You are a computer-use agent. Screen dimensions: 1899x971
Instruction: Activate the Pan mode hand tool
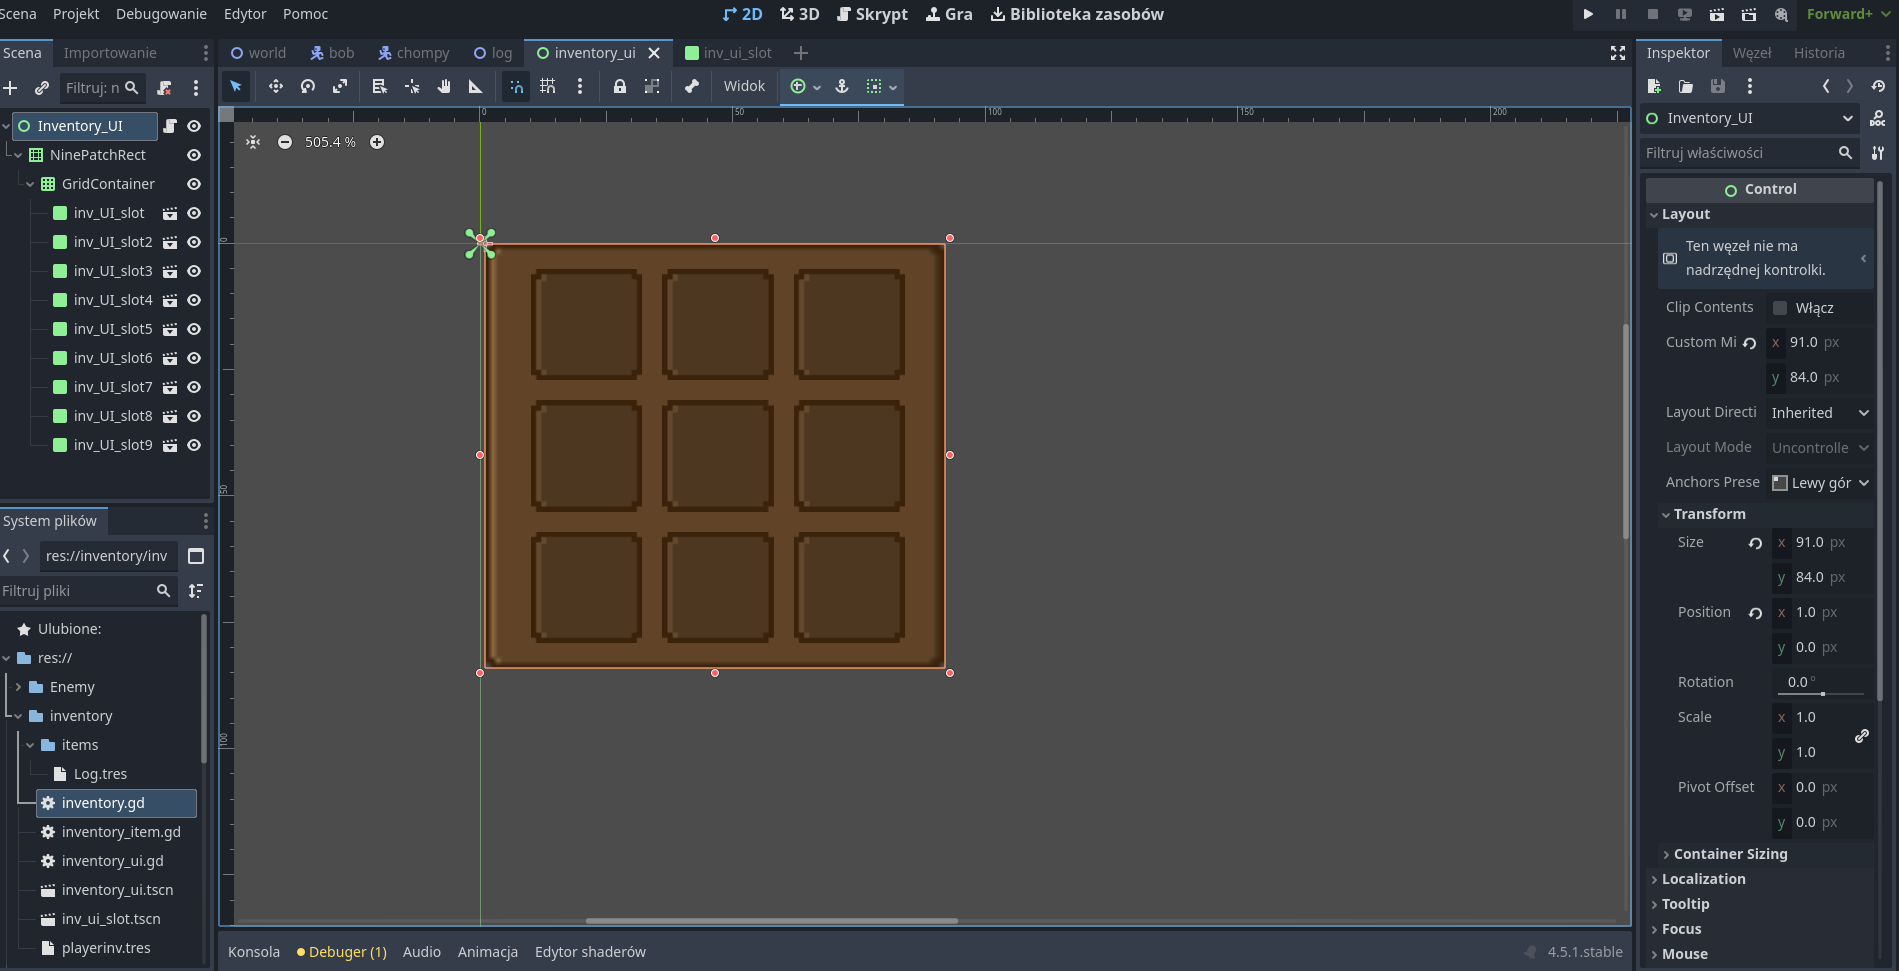444,87
